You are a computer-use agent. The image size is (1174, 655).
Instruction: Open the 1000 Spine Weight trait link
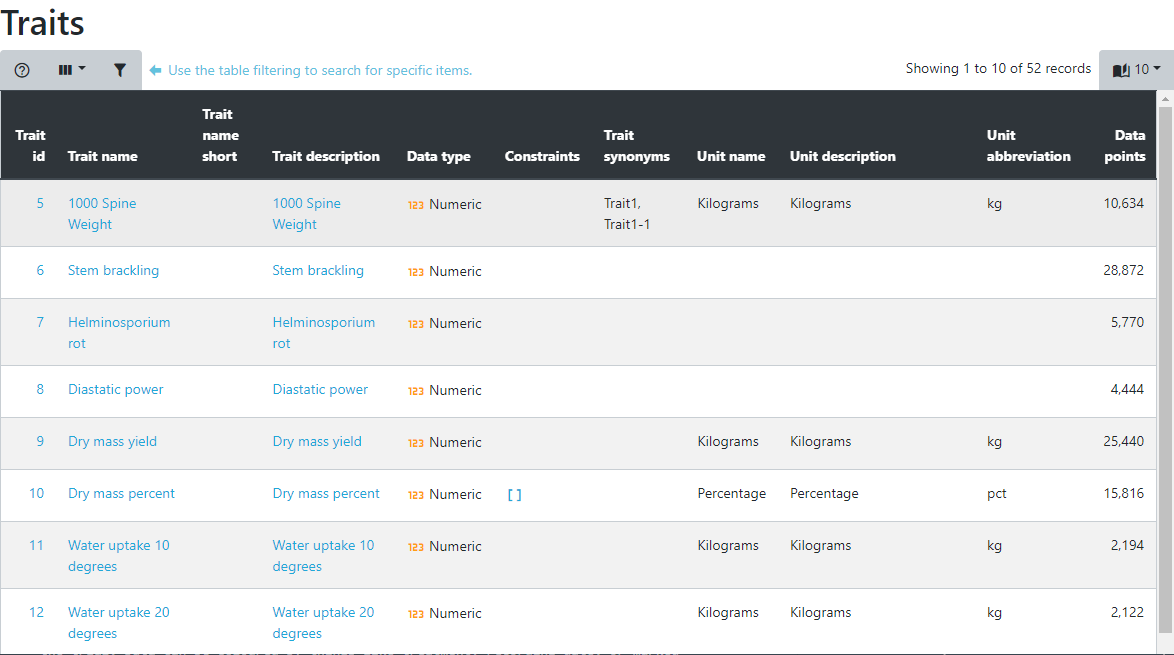[x=102, y=213]
